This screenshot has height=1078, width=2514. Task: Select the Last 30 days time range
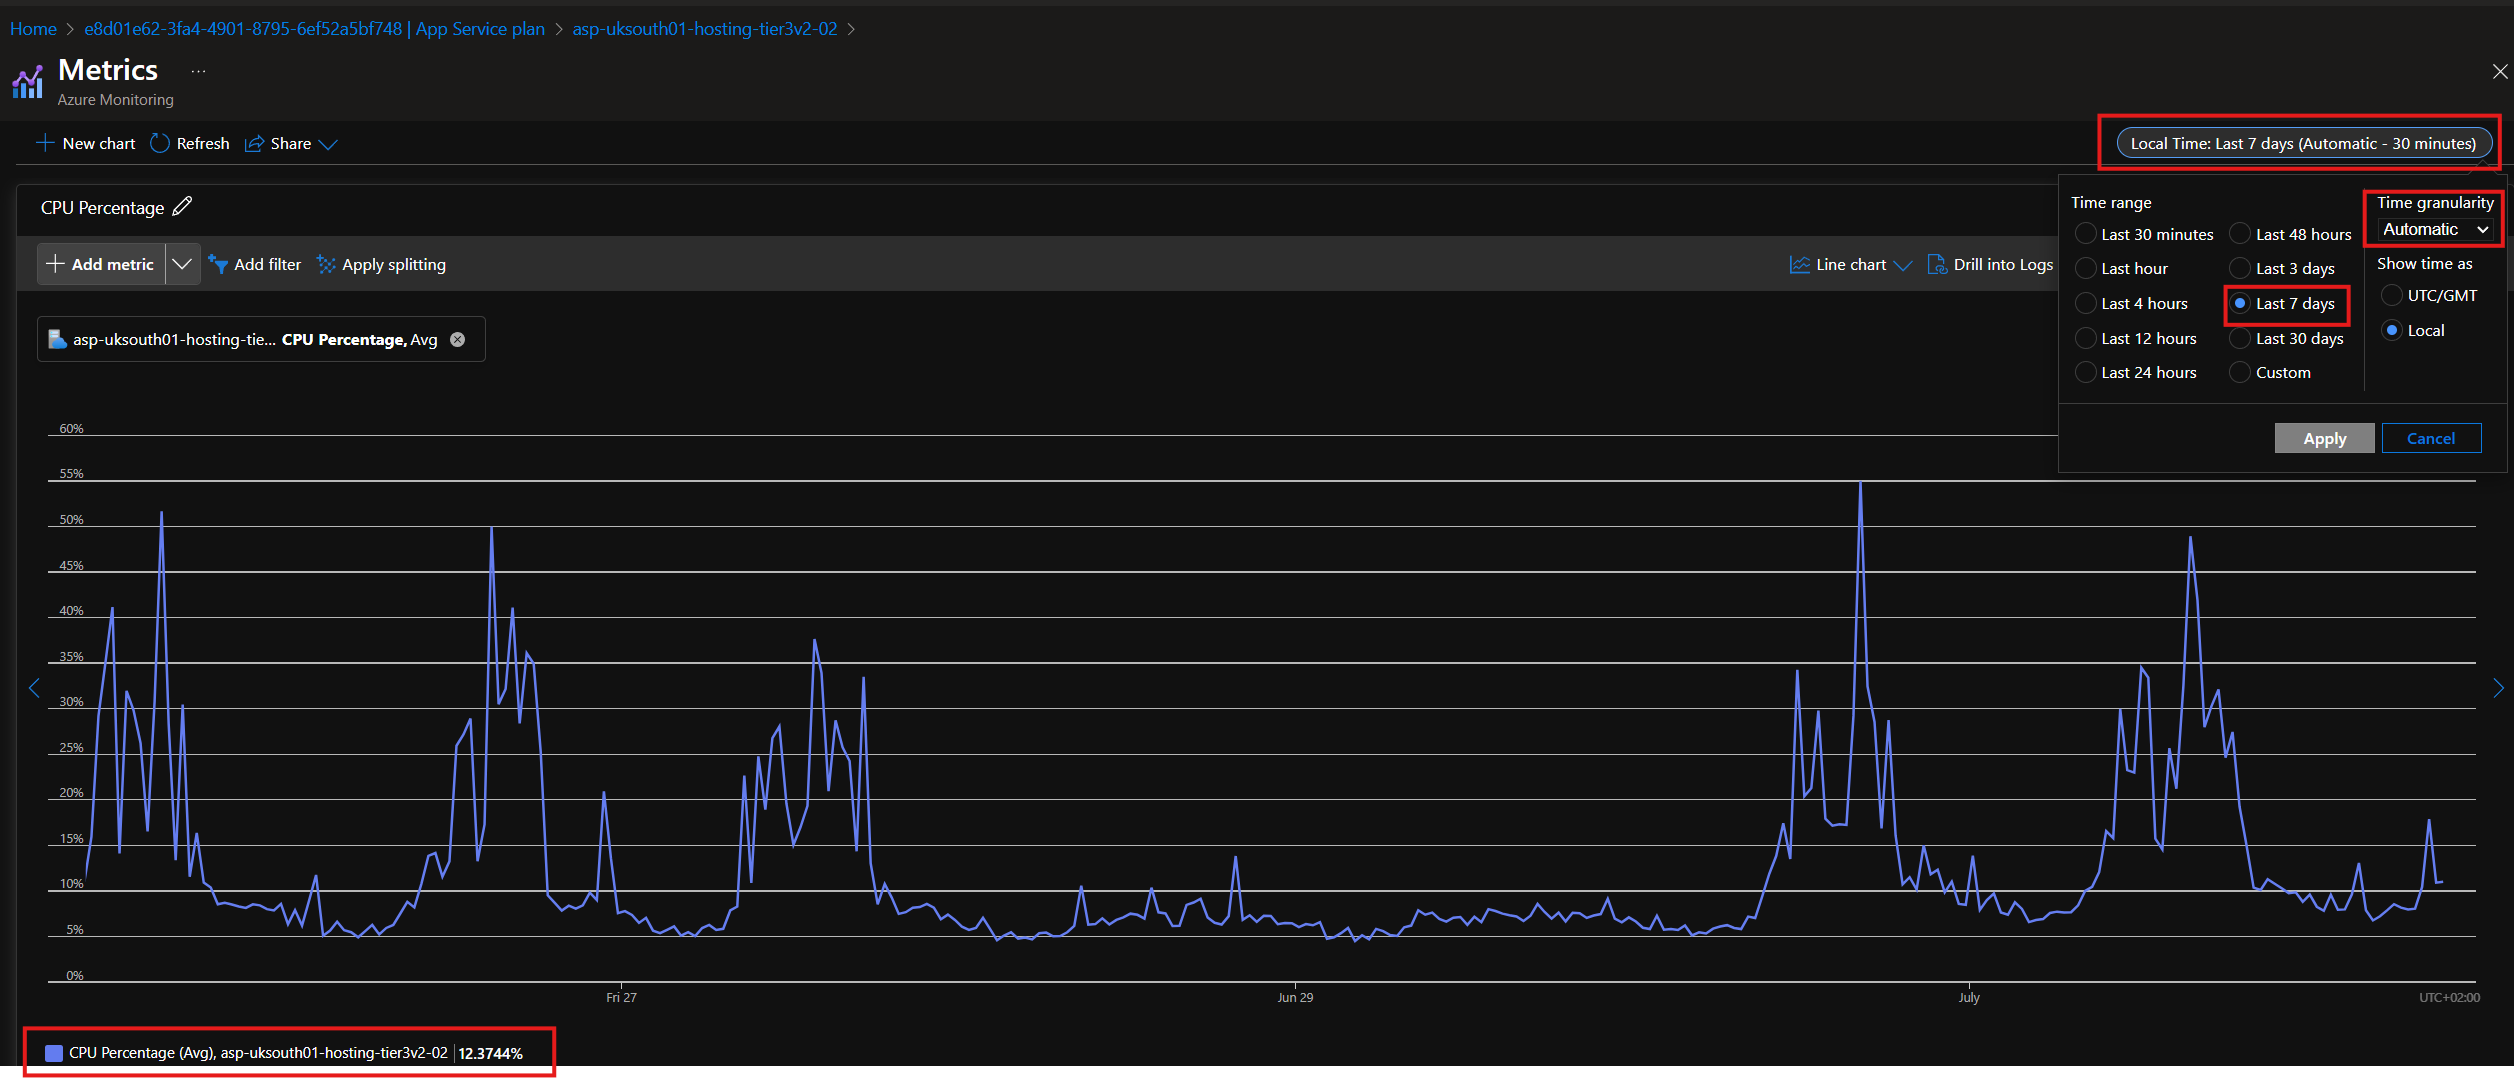[x=2241, y=338]
